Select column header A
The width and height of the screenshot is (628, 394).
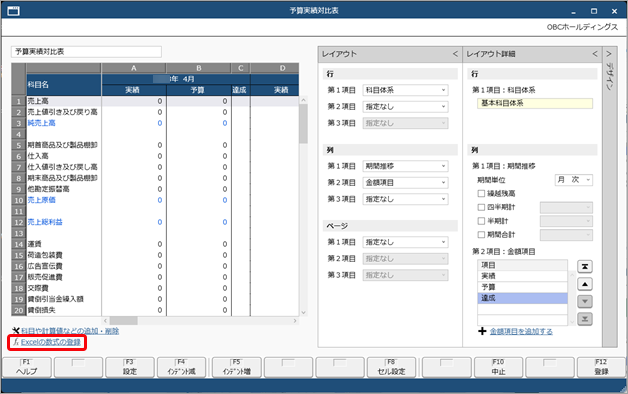[134, 68]
